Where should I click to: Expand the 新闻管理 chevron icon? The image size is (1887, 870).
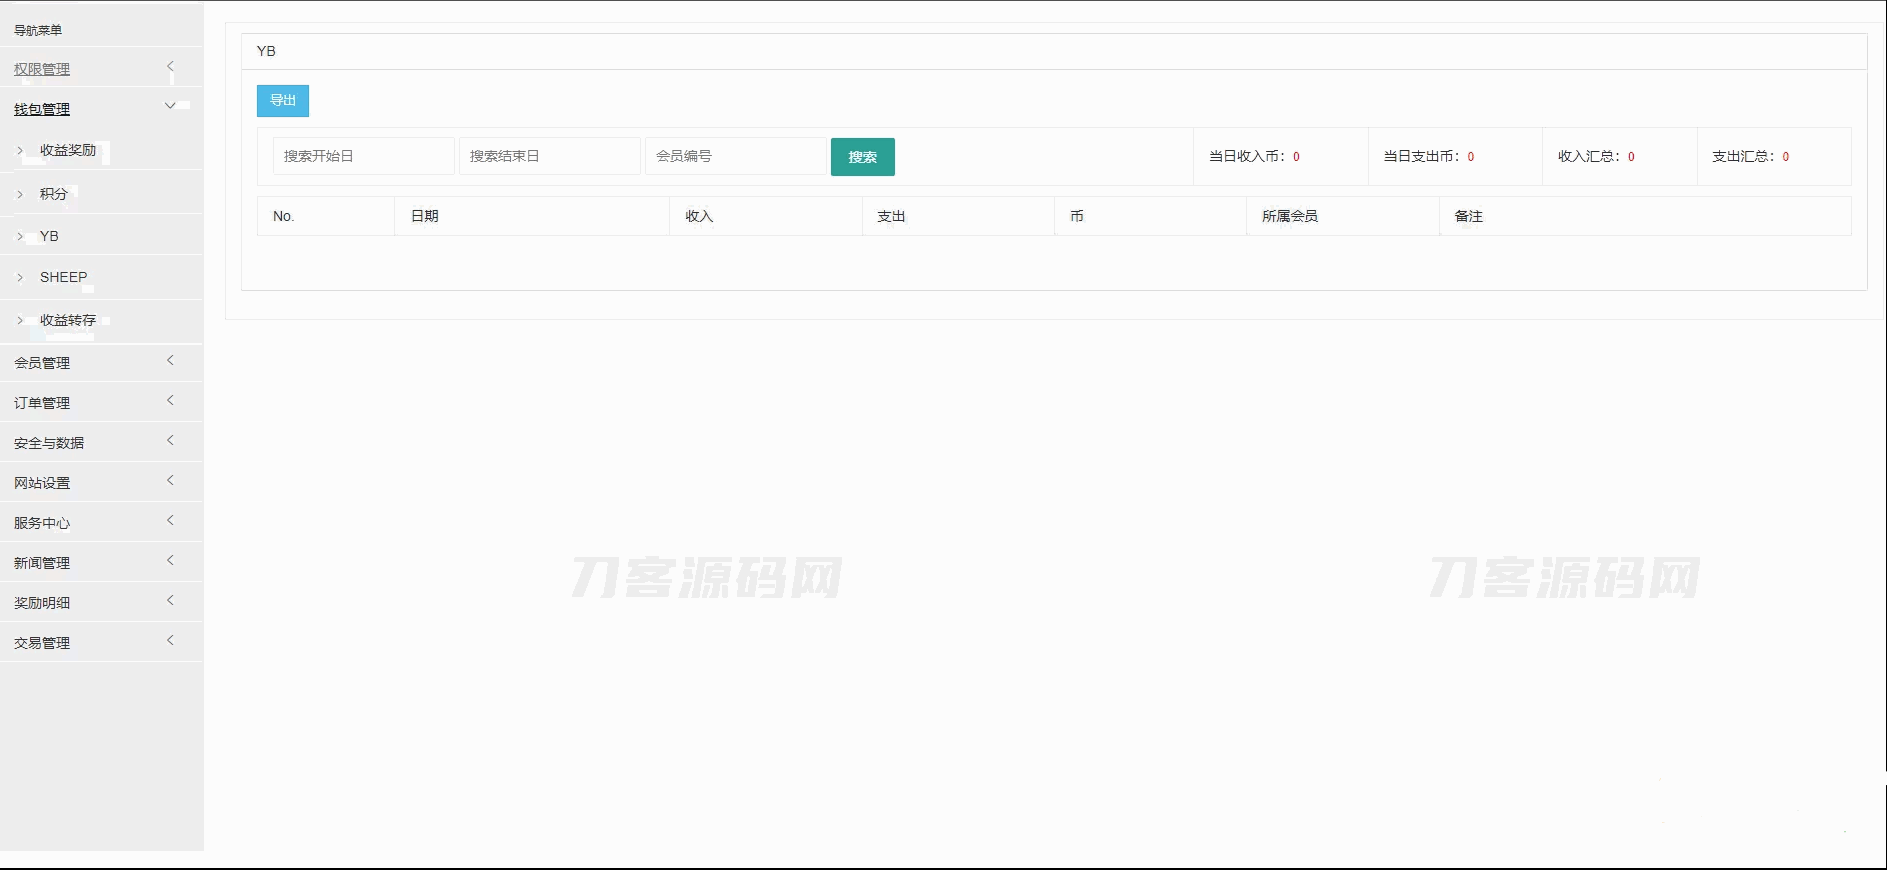click(x=170, y=561)
